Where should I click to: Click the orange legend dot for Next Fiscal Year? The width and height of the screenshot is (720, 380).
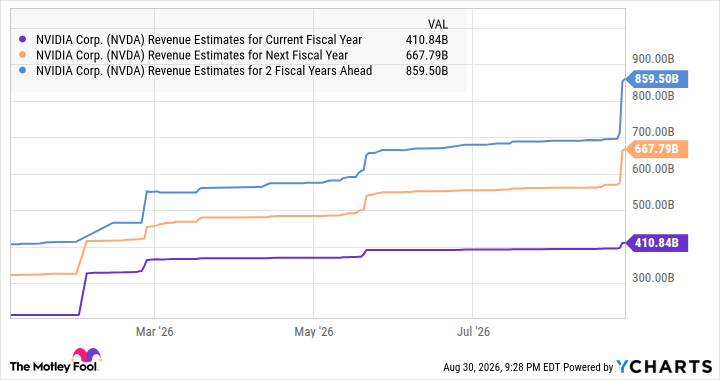23,55
